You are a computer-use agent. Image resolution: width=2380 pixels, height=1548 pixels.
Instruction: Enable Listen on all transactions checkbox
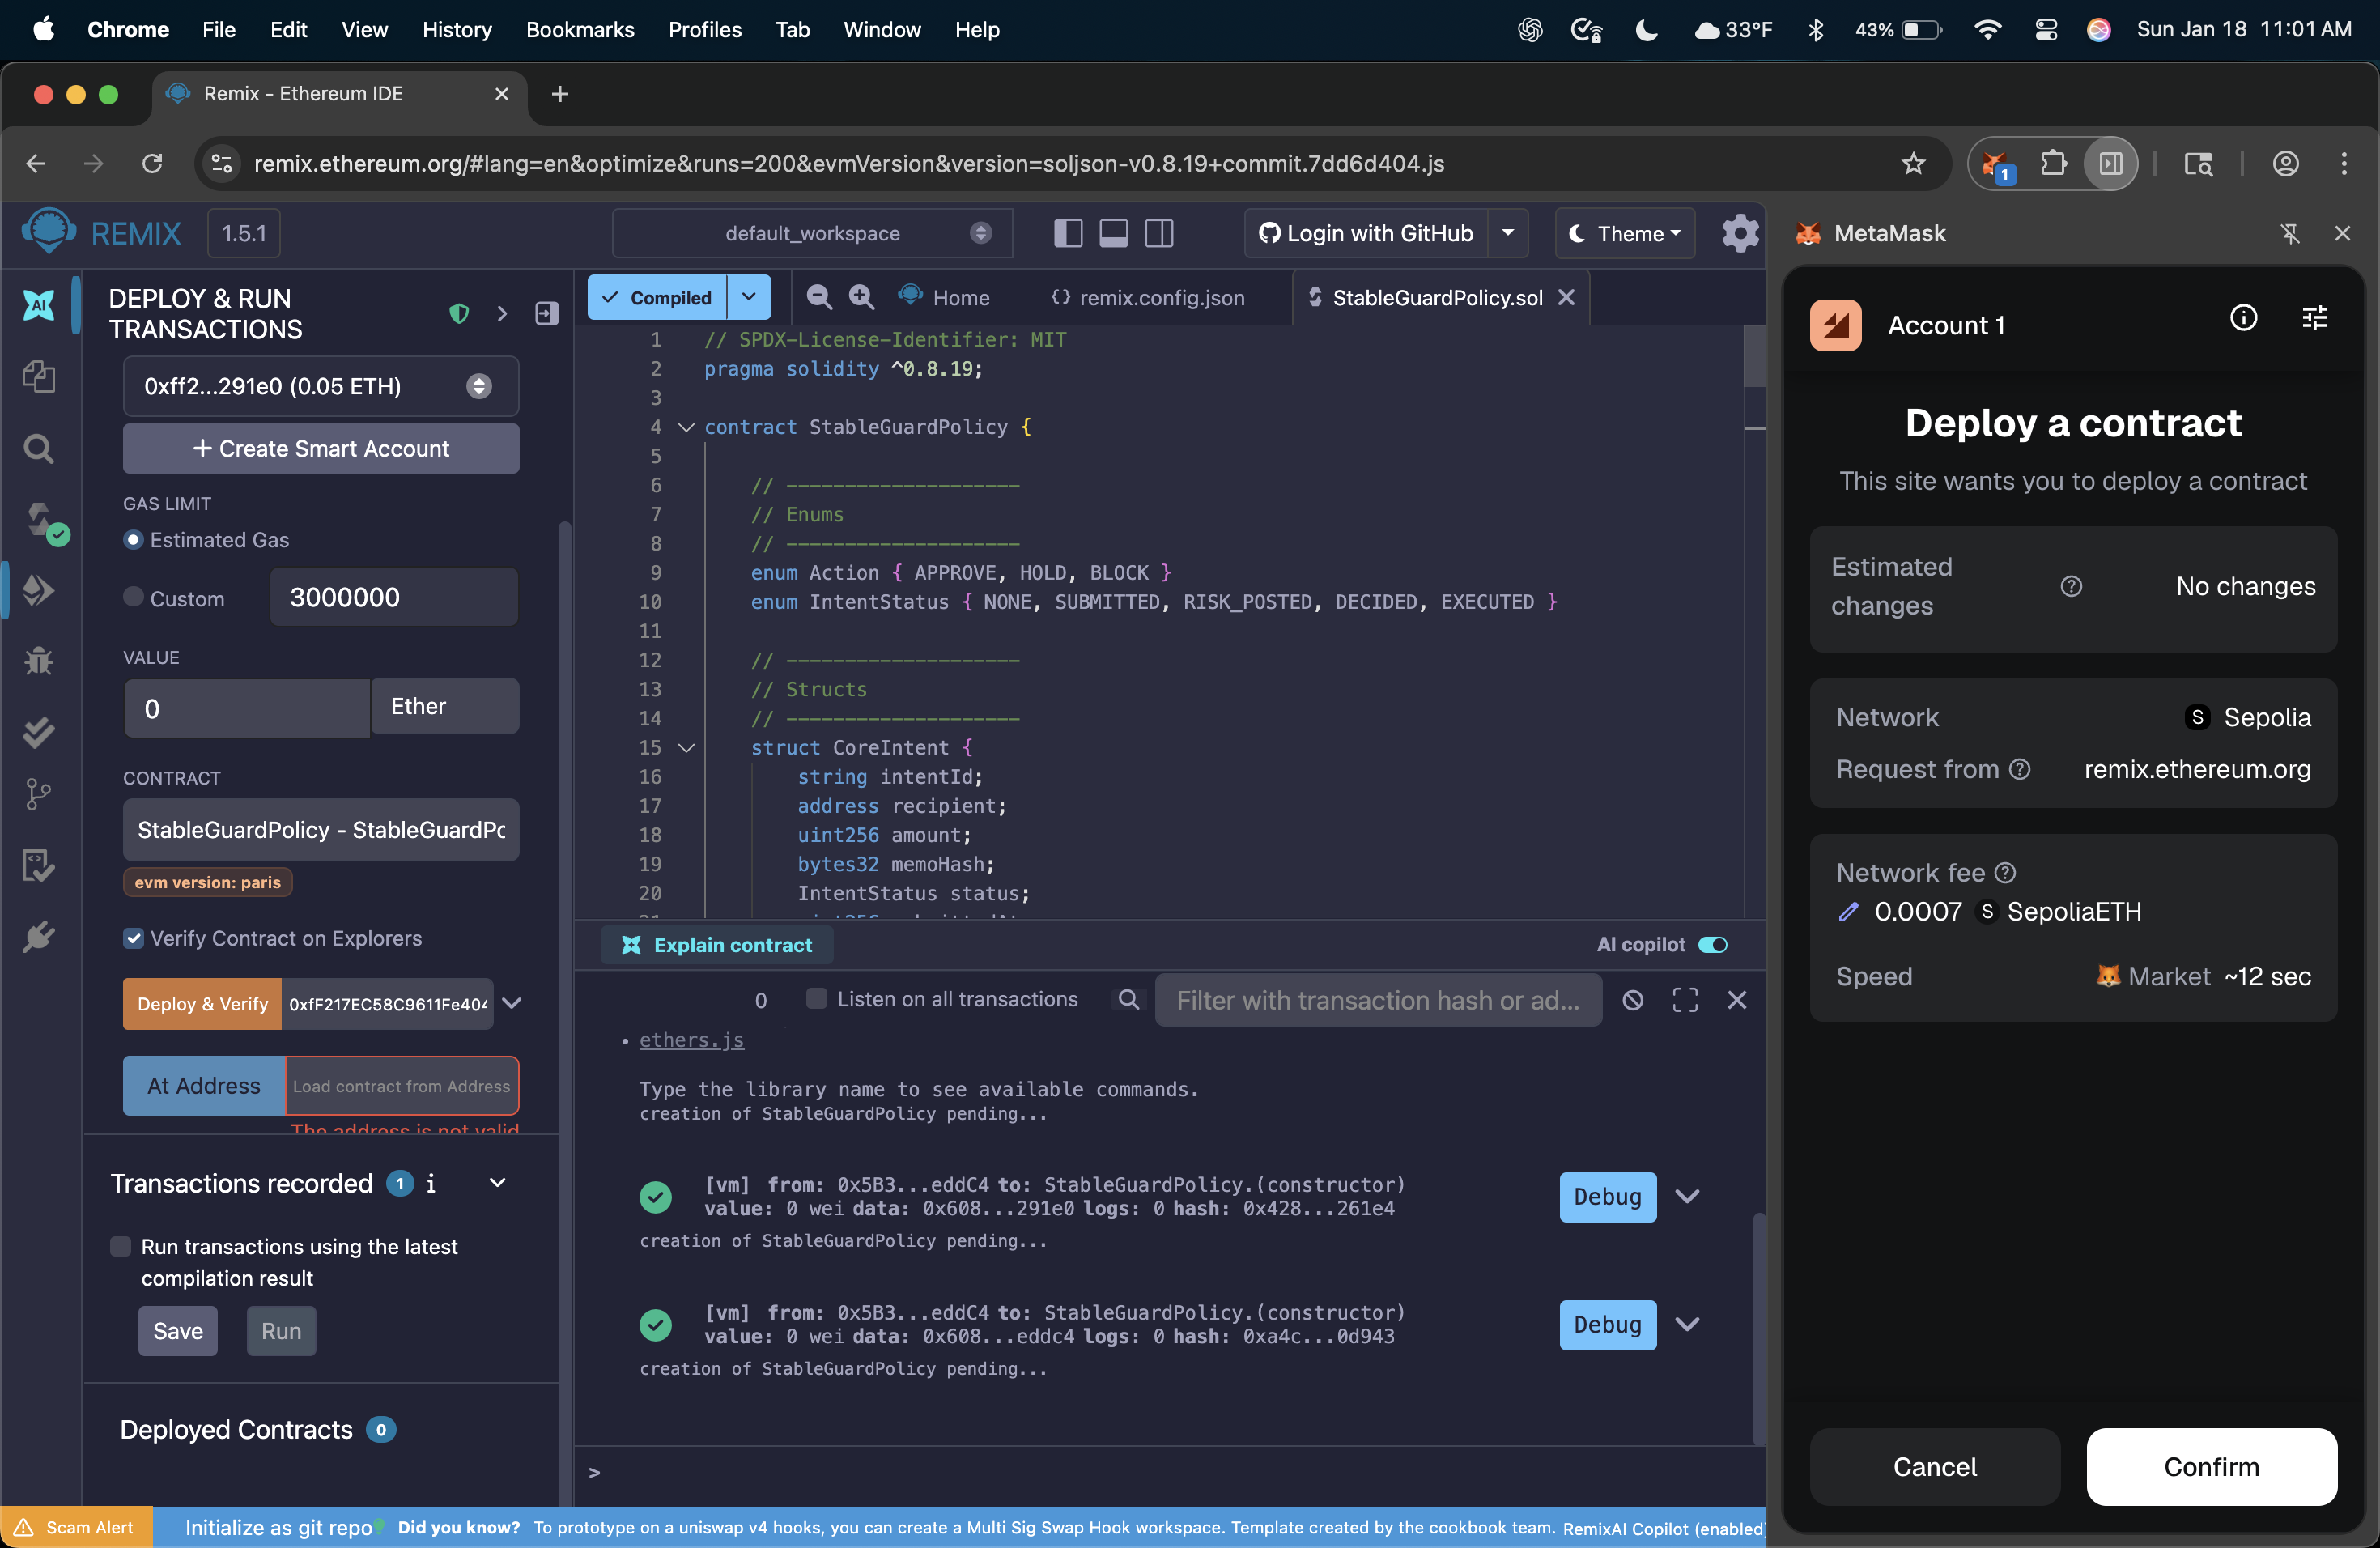[x=816, y=999]
